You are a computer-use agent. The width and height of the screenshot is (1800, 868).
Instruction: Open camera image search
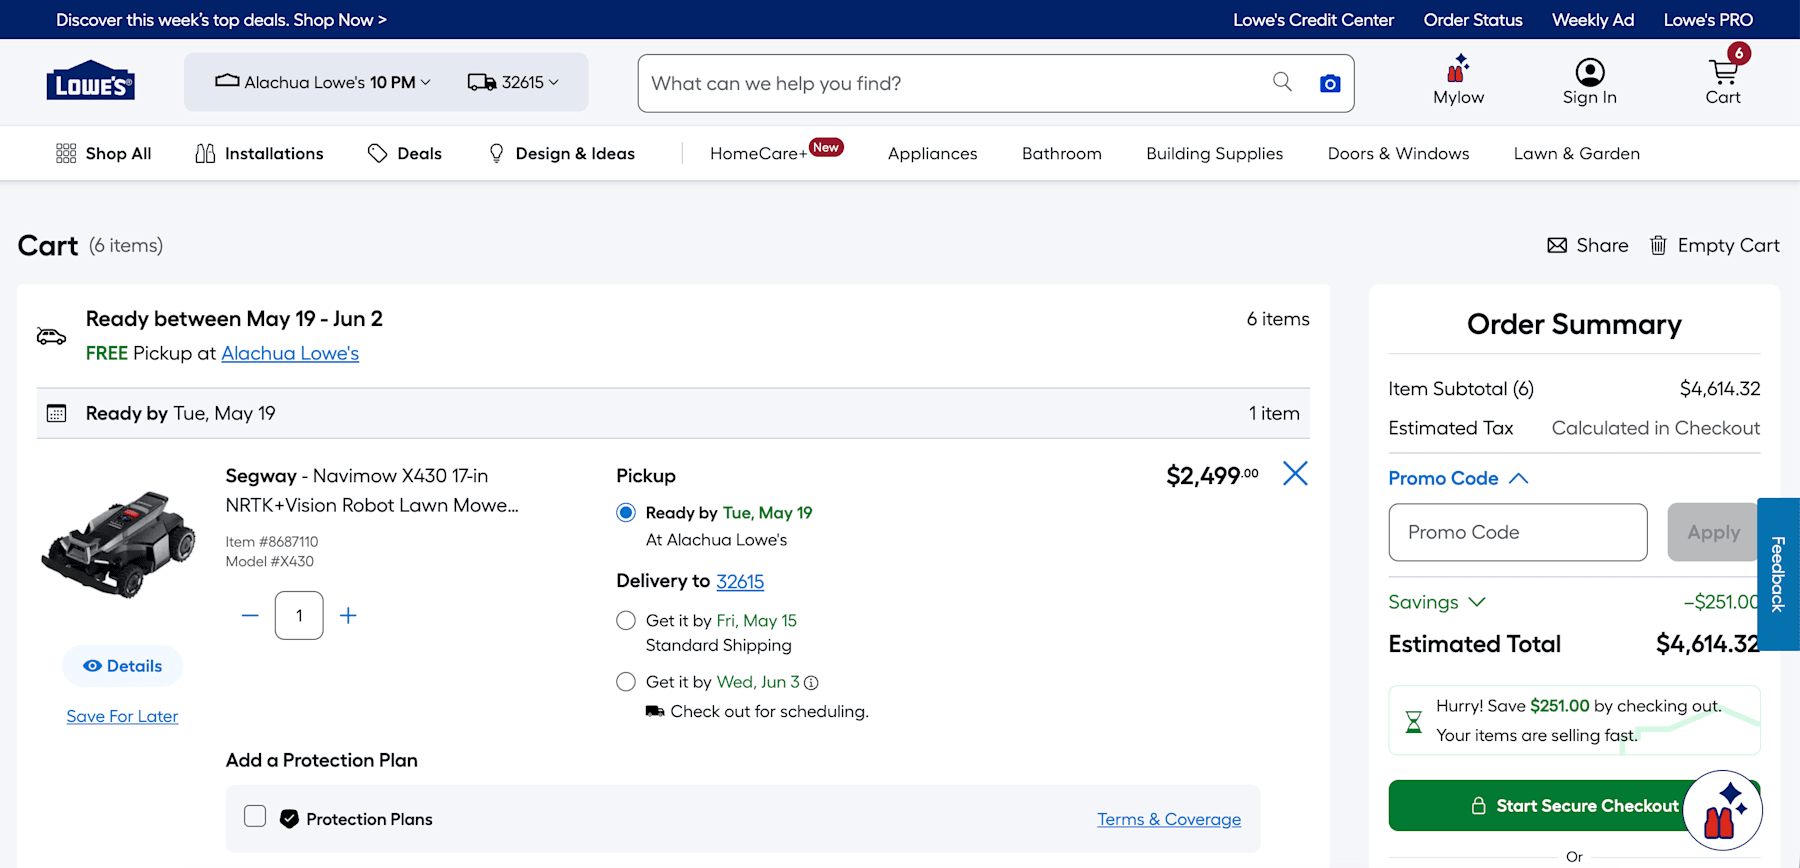pos(1330,83)
